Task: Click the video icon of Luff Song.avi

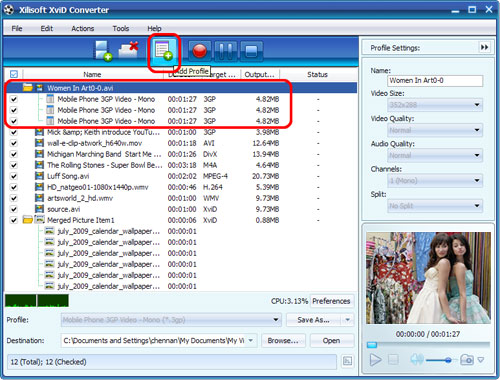Action: (39, 176)
